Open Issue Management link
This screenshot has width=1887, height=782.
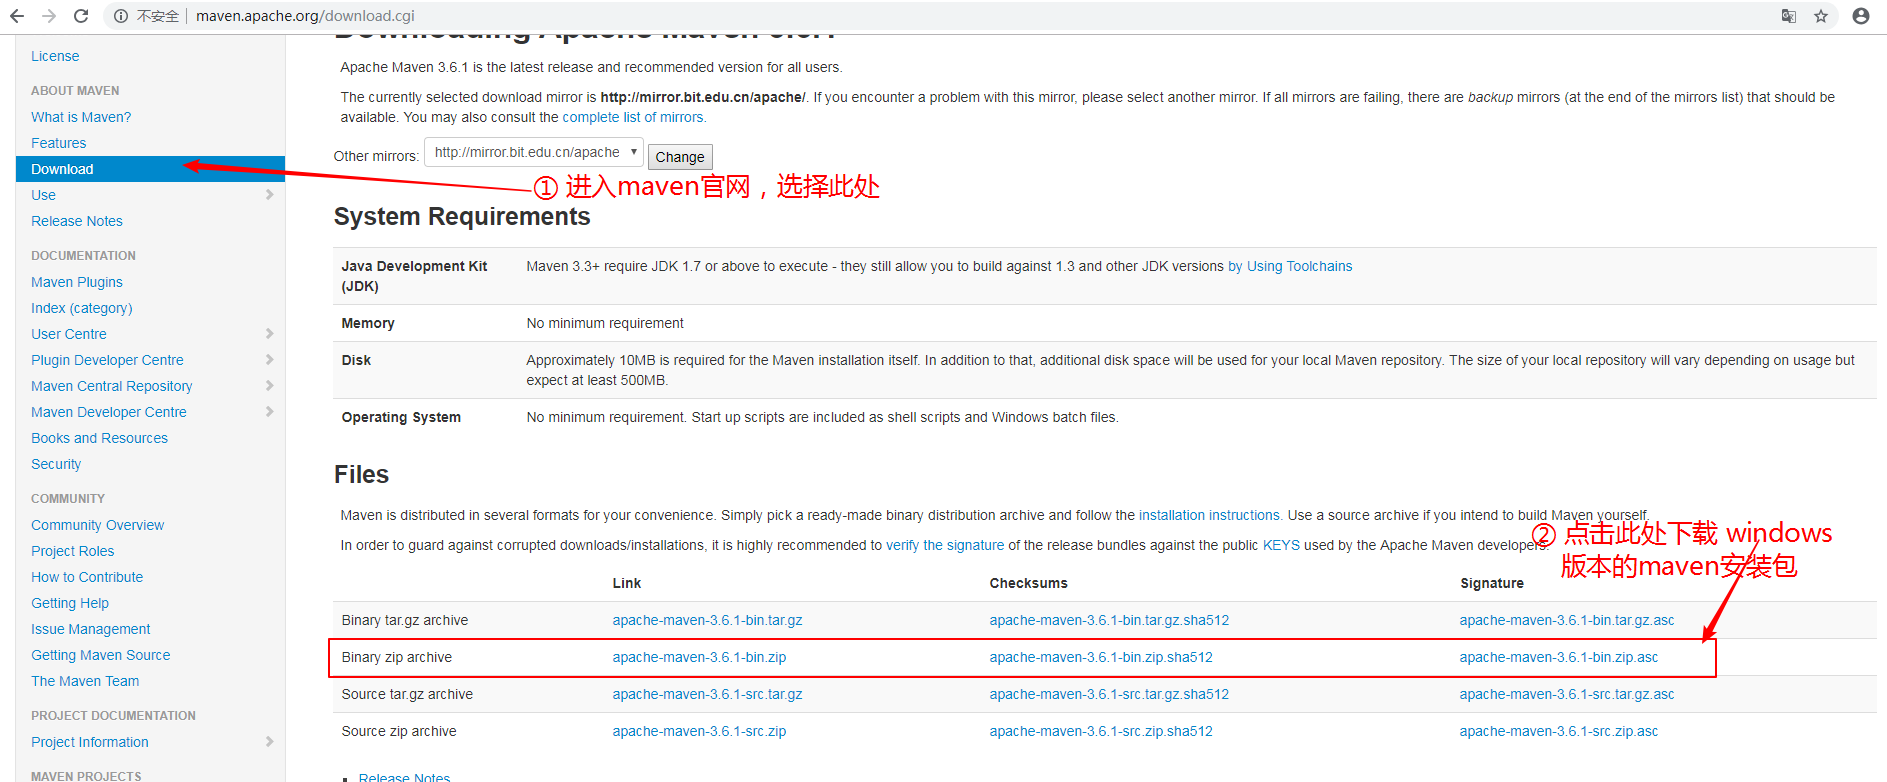90,629
